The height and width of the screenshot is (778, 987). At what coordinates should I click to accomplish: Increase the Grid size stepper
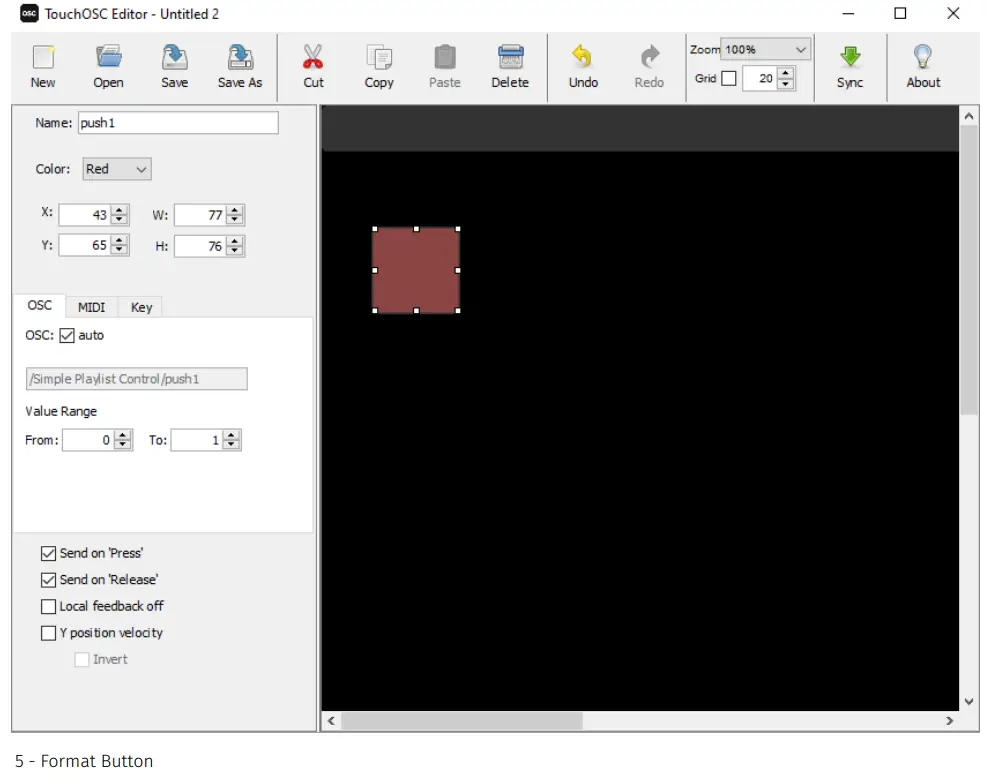pos(785,74)
